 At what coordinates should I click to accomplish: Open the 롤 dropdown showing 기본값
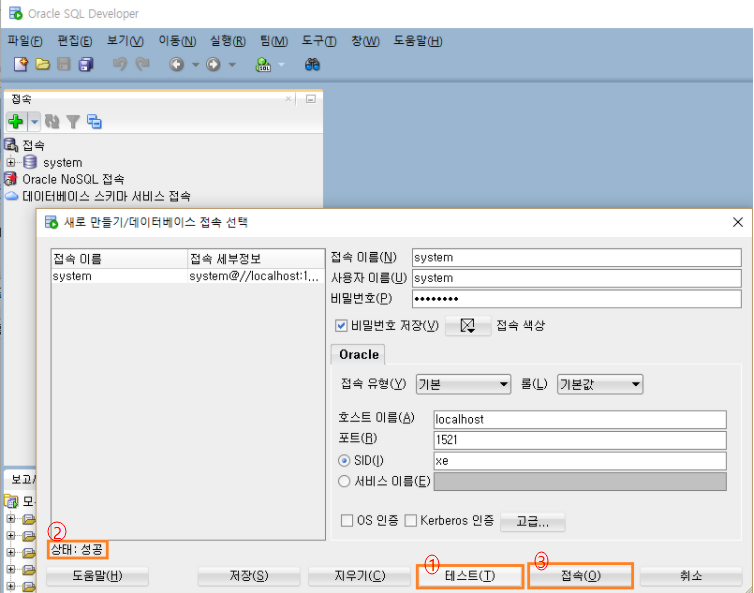tap(600, 384)
